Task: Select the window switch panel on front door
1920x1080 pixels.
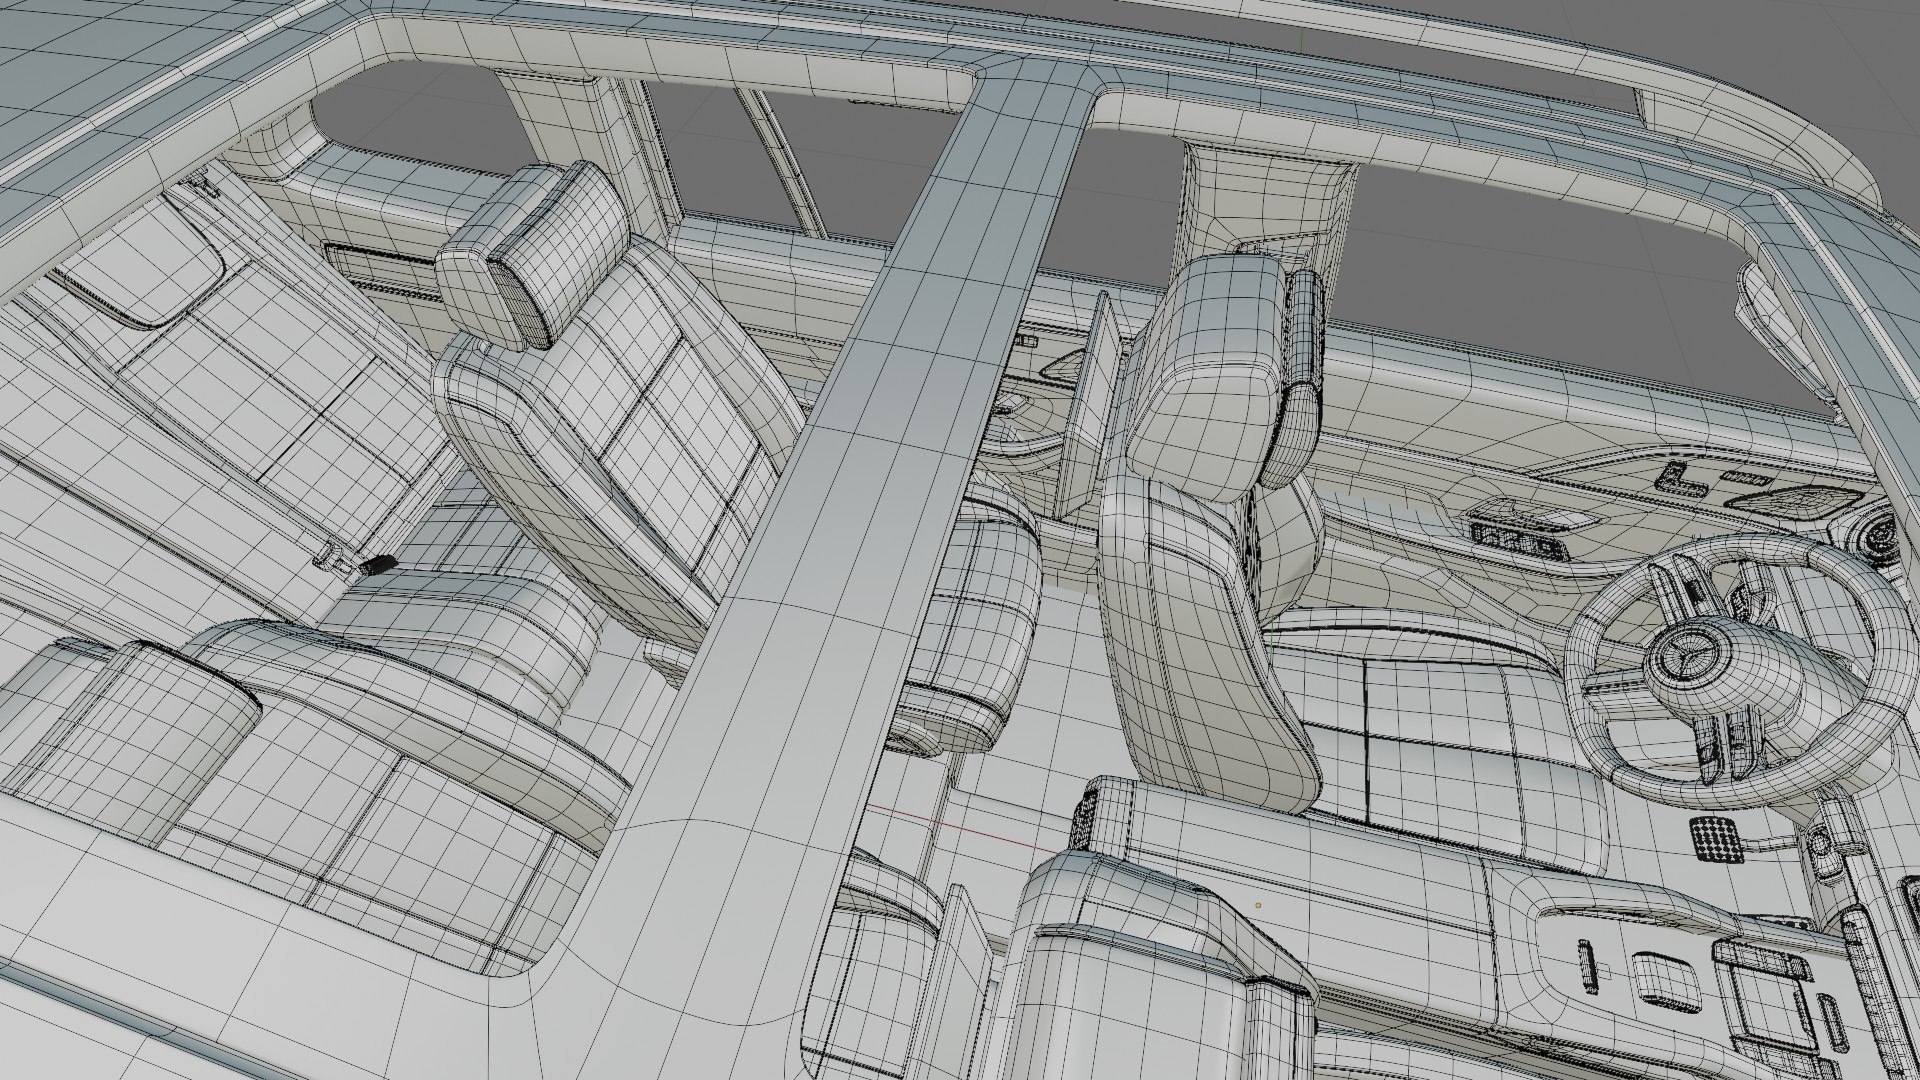Action: 1517,541
